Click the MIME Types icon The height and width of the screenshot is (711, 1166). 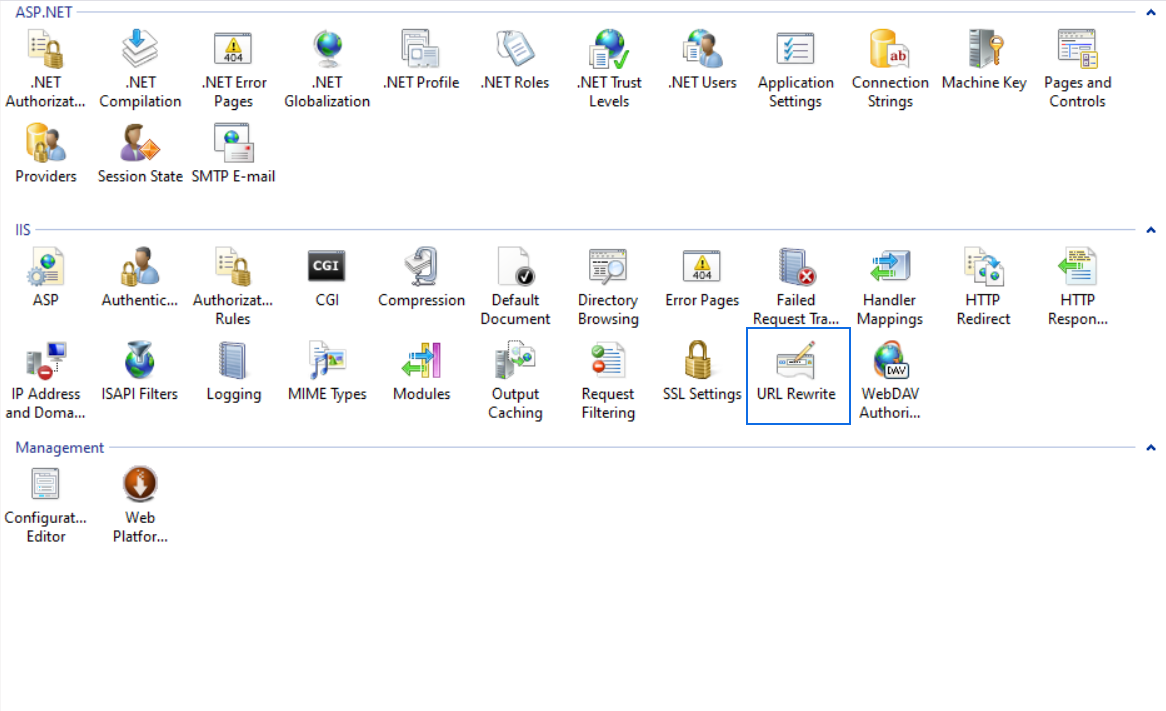[327, 361]
